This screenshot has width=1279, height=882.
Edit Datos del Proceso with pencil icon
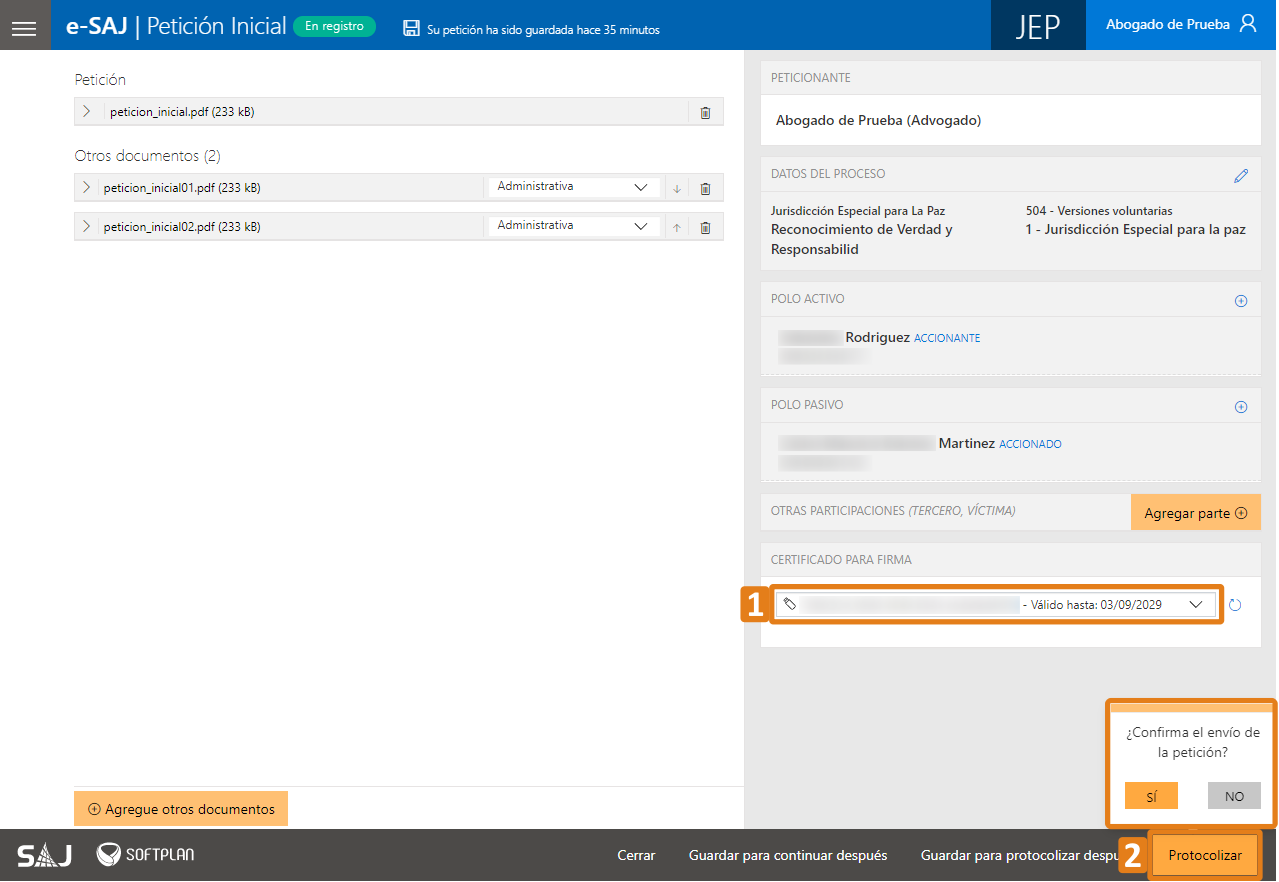pos(1241,176)
